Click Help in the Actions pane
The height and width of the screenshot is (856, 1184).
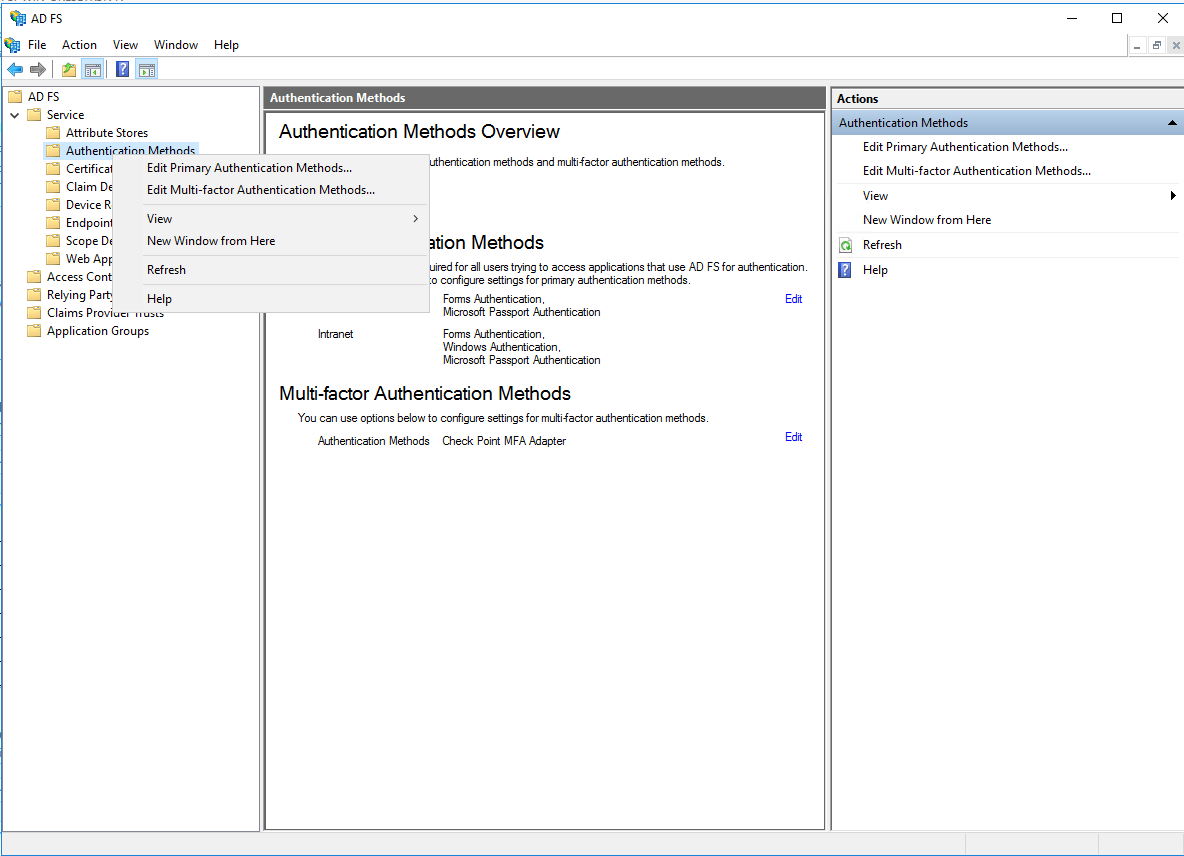point(875,269)
